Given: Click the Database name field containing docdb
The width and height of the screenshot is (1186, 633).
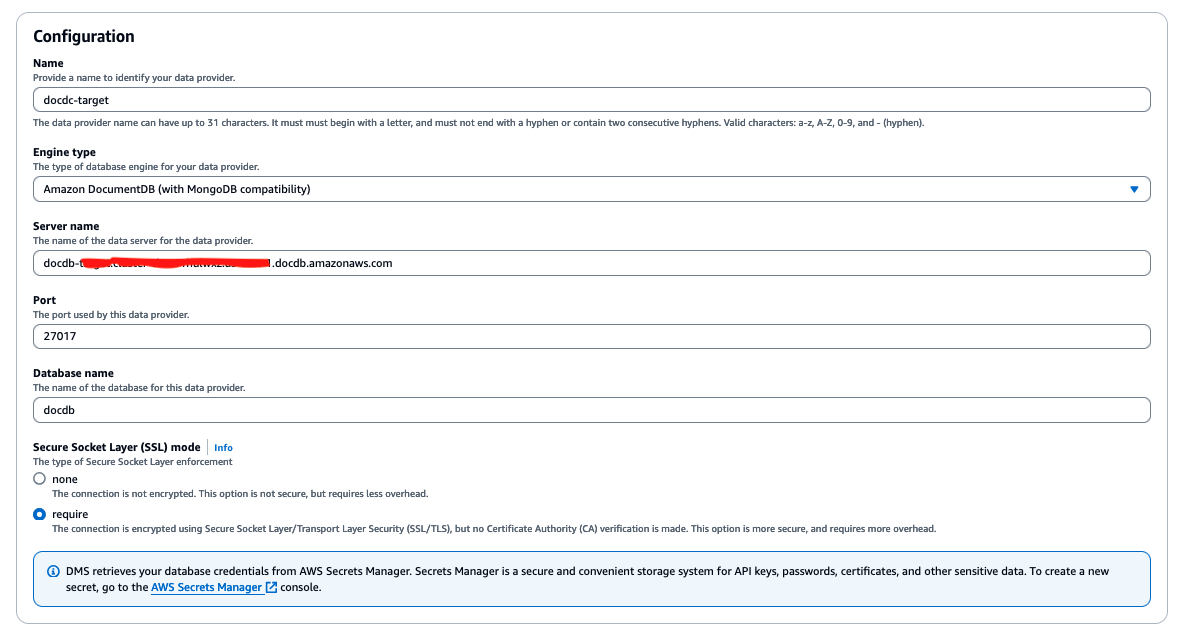Looking at the screenshot, I should point(590,410).
